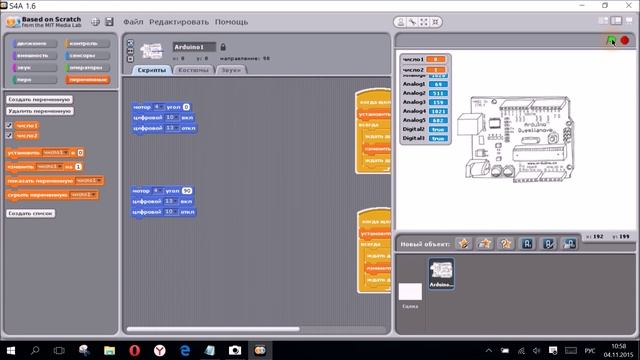Click the угол 90 value field
The image size is (640, 360).
point(187,191)
